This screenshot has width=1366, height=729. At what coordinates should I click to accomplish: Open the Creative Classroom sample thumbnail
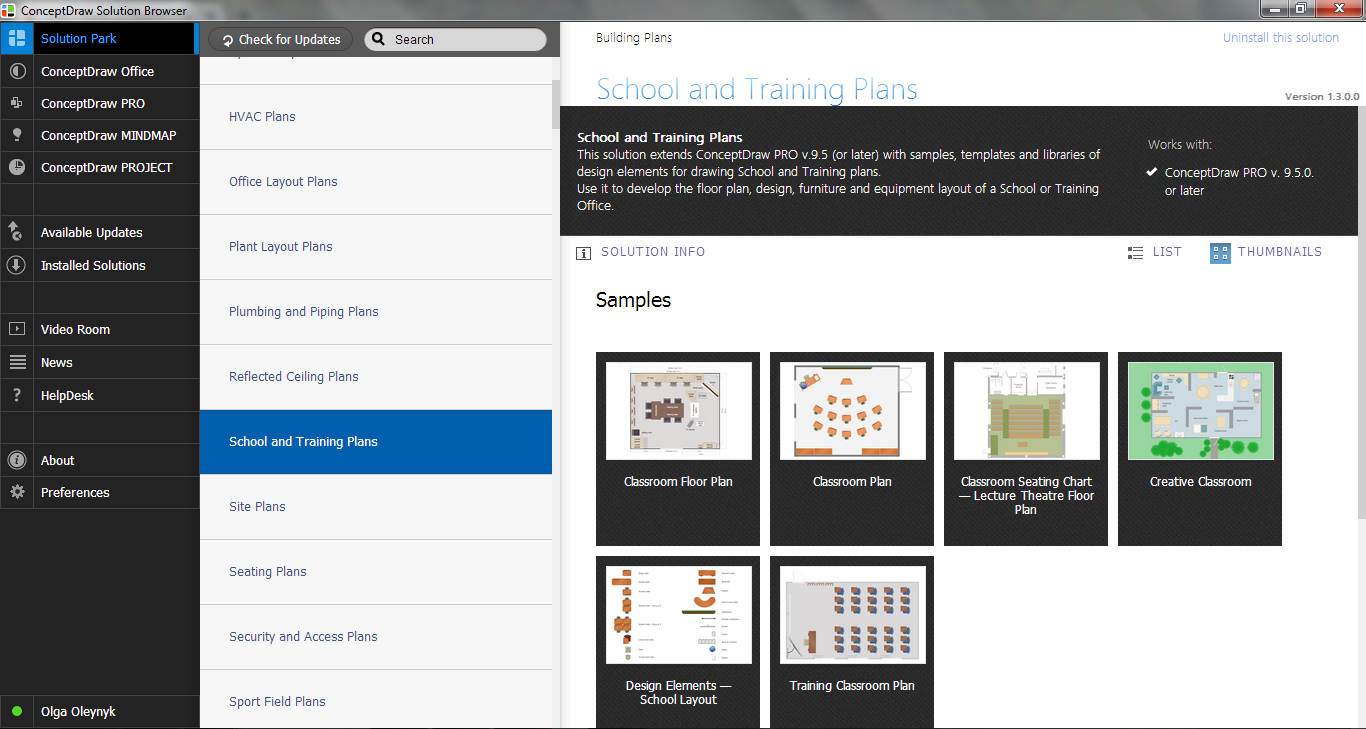(x=1200, y=412)
